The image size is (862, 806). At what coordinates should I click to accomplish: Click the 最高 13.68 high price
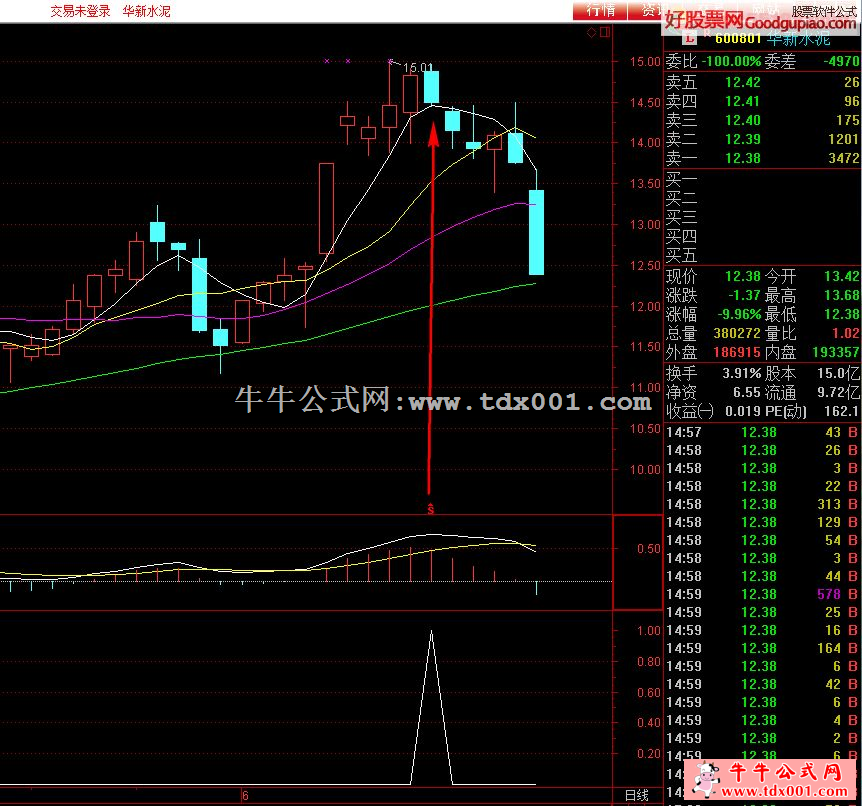(841, 295)
